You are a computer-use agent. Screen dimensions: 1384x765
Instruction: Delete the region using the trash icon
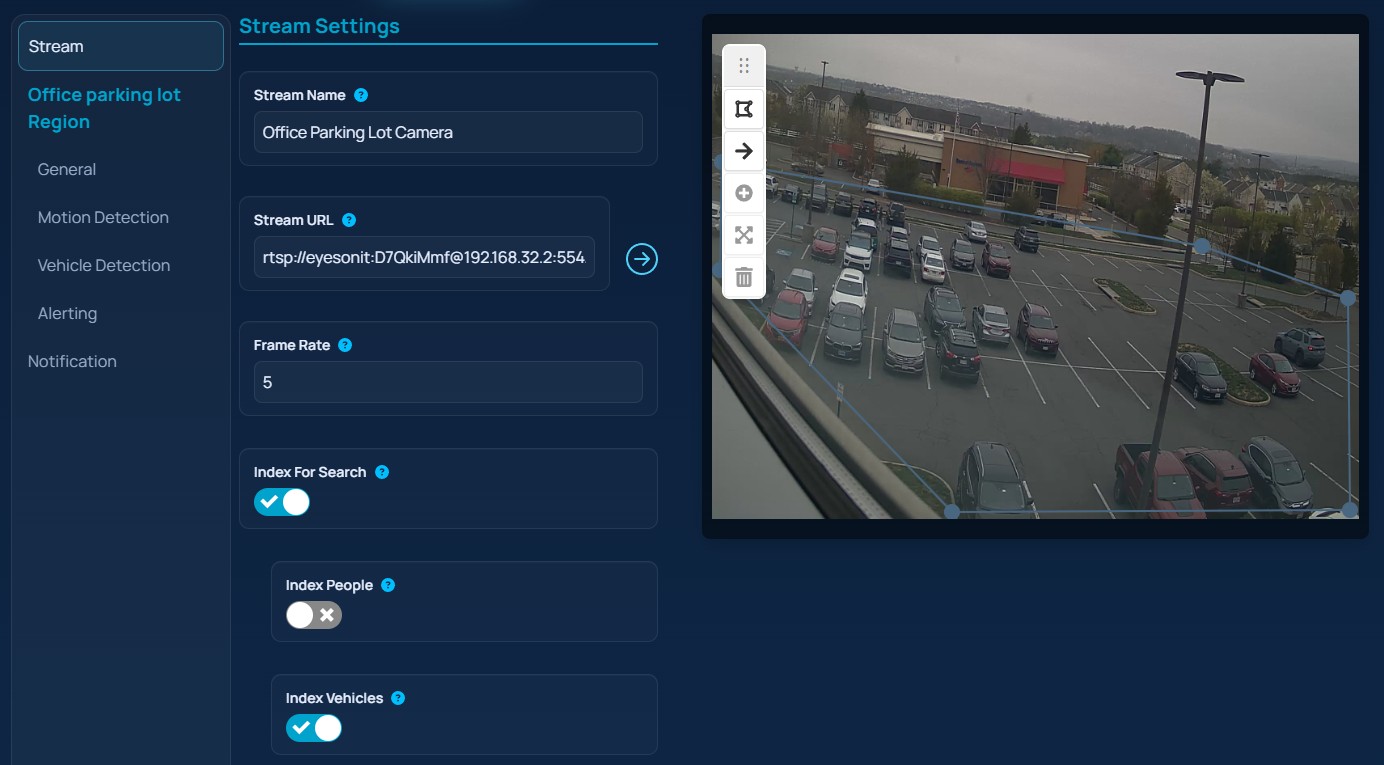point(743,277)
